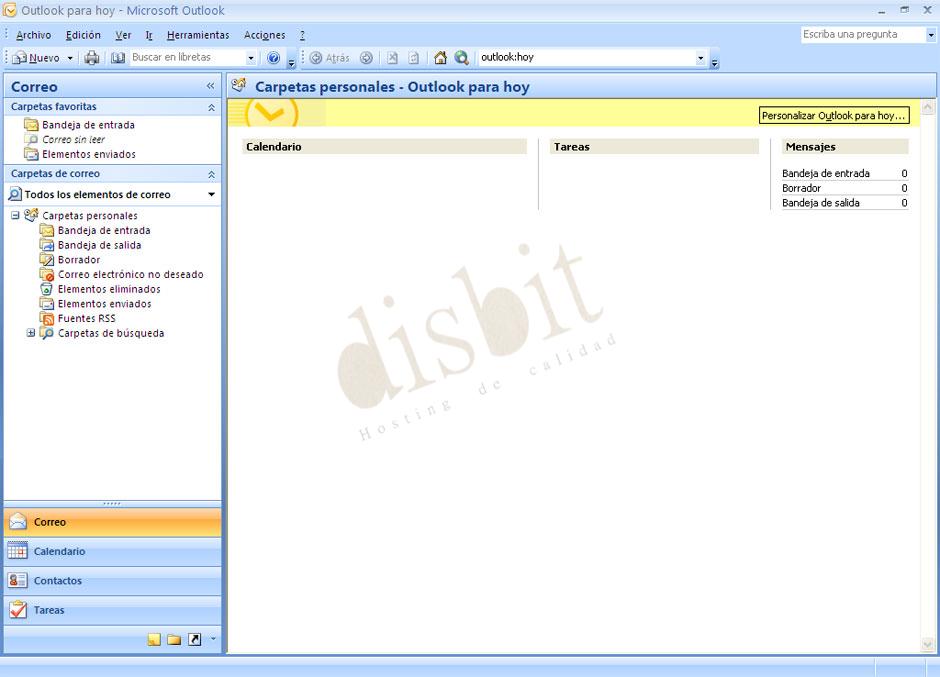Click Personalizar Outlook para hoy button
The width and height of the screenshot is (940, 677).
click(x=833, y=115)
